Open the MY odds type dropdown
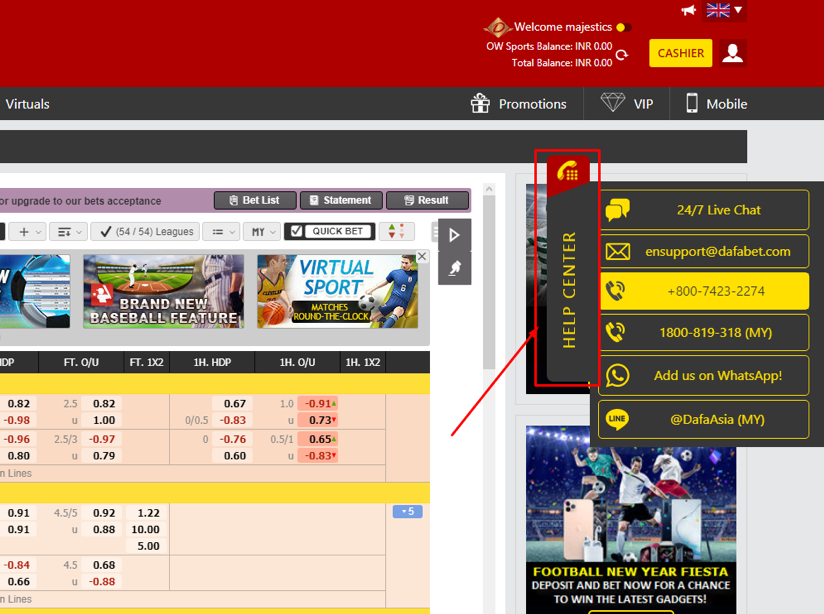This screenshot has width=824, height=614. [x=262, y=232]
